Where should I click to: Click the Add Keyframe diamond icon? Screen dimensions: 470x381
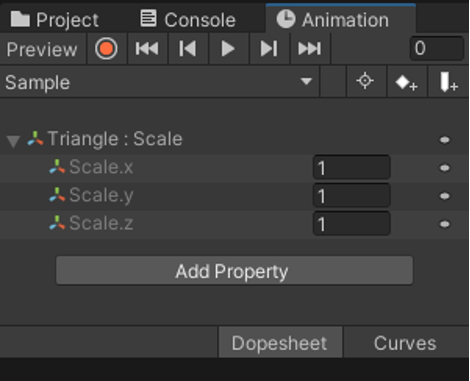pyautogui.click(x=407, y=82)
